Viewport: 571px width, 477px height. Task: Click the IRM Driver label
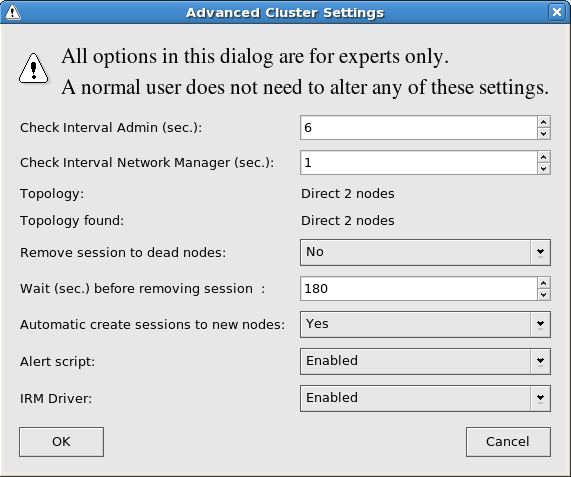pyautogui.click(x=56, y=398)
